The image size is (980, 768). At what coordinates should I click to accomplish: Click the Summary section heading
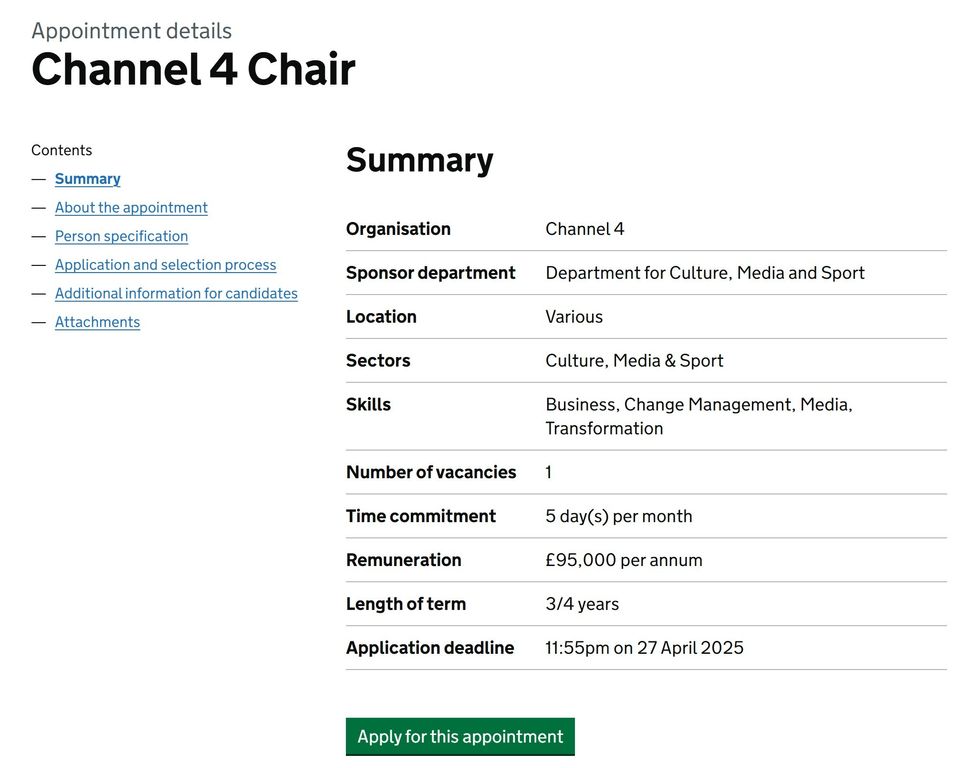tap(419, 160)
